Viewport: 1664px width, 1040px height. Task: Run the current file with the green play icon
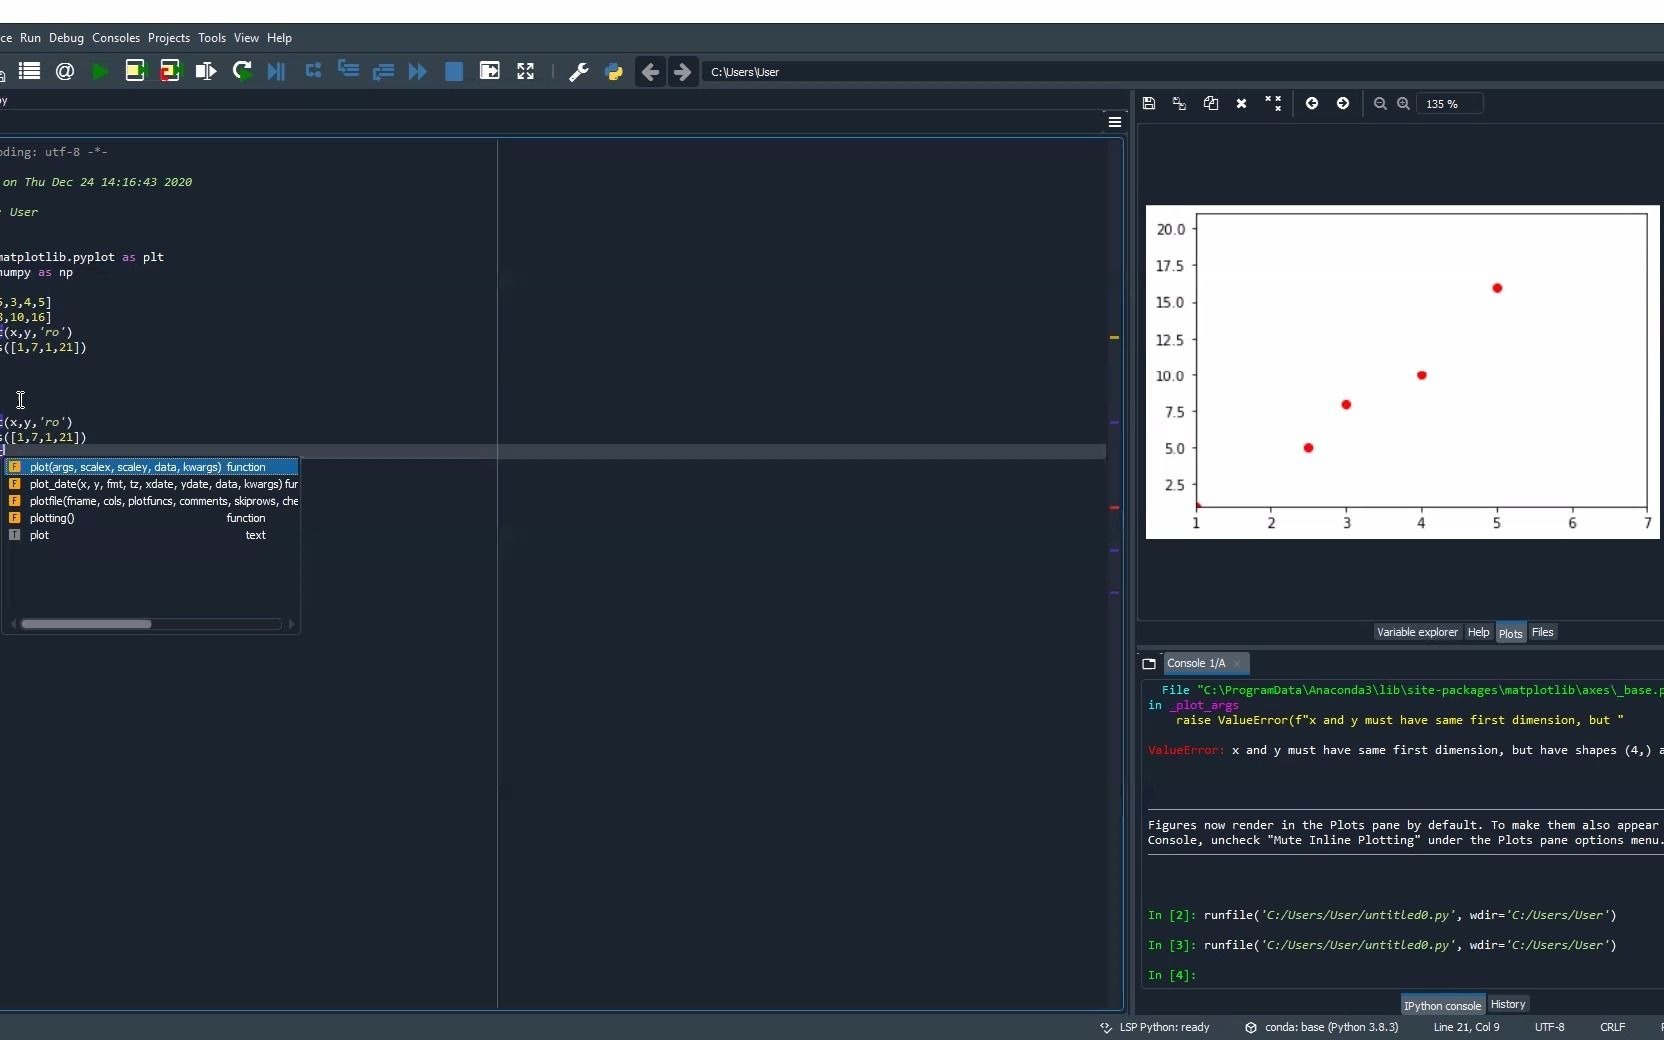pos(99,71)
